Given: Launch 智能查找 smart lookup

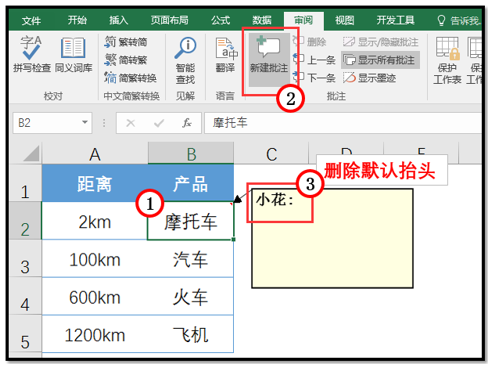Looking at the screenshot, I should click(185, 60).
